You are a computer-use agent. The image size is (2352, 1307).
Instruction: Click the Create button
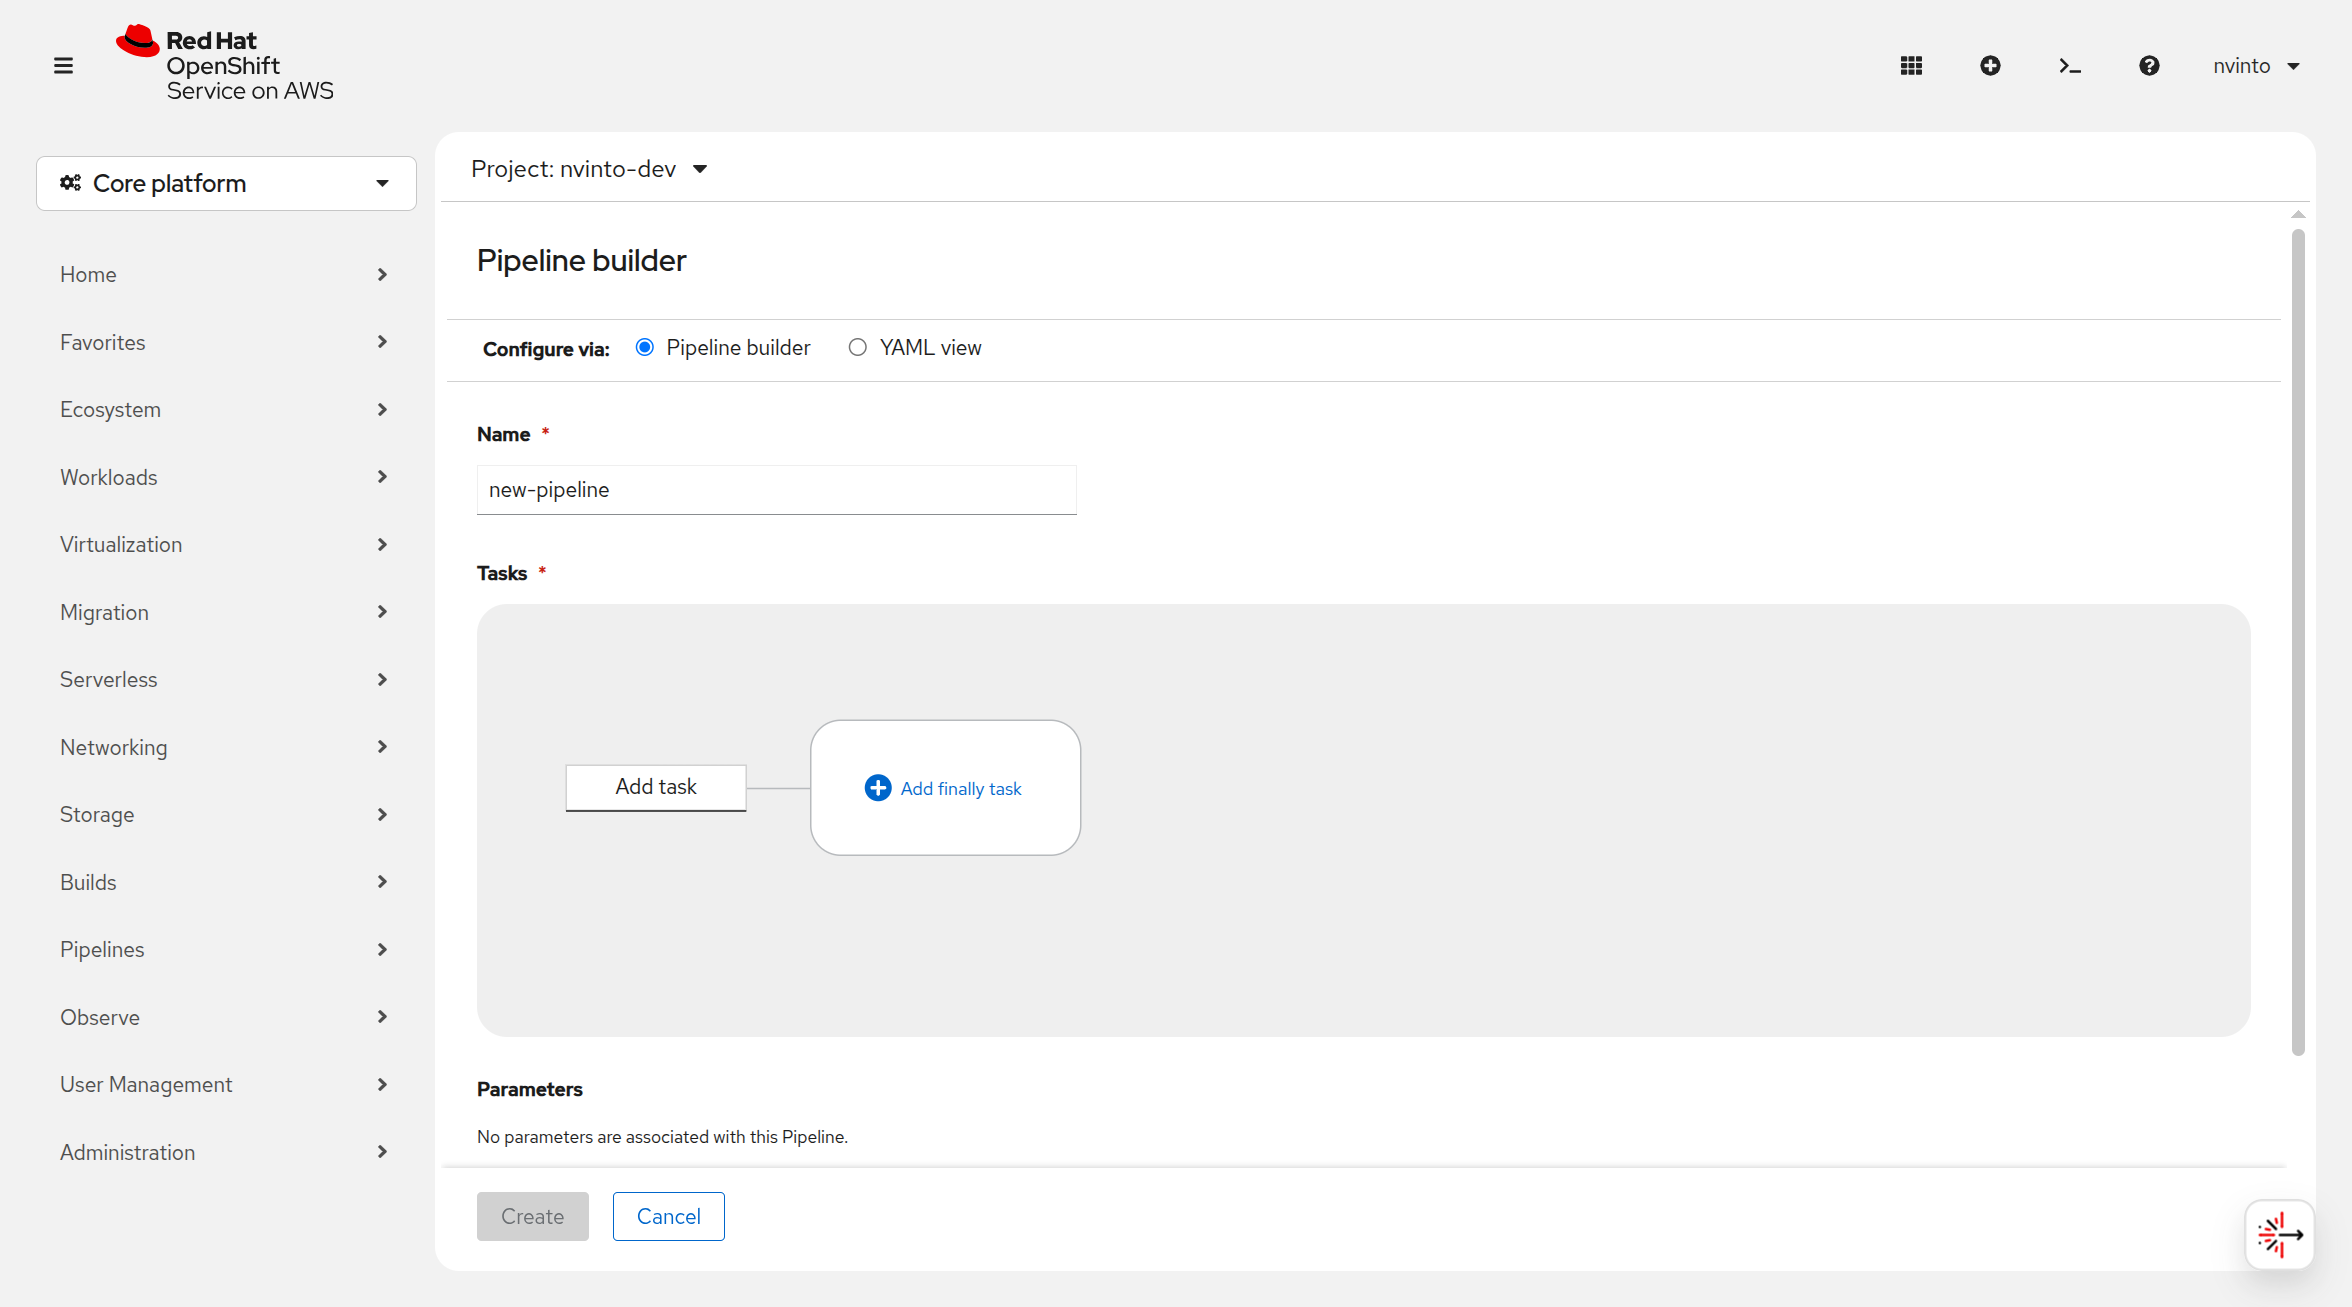coord(533,1216)
